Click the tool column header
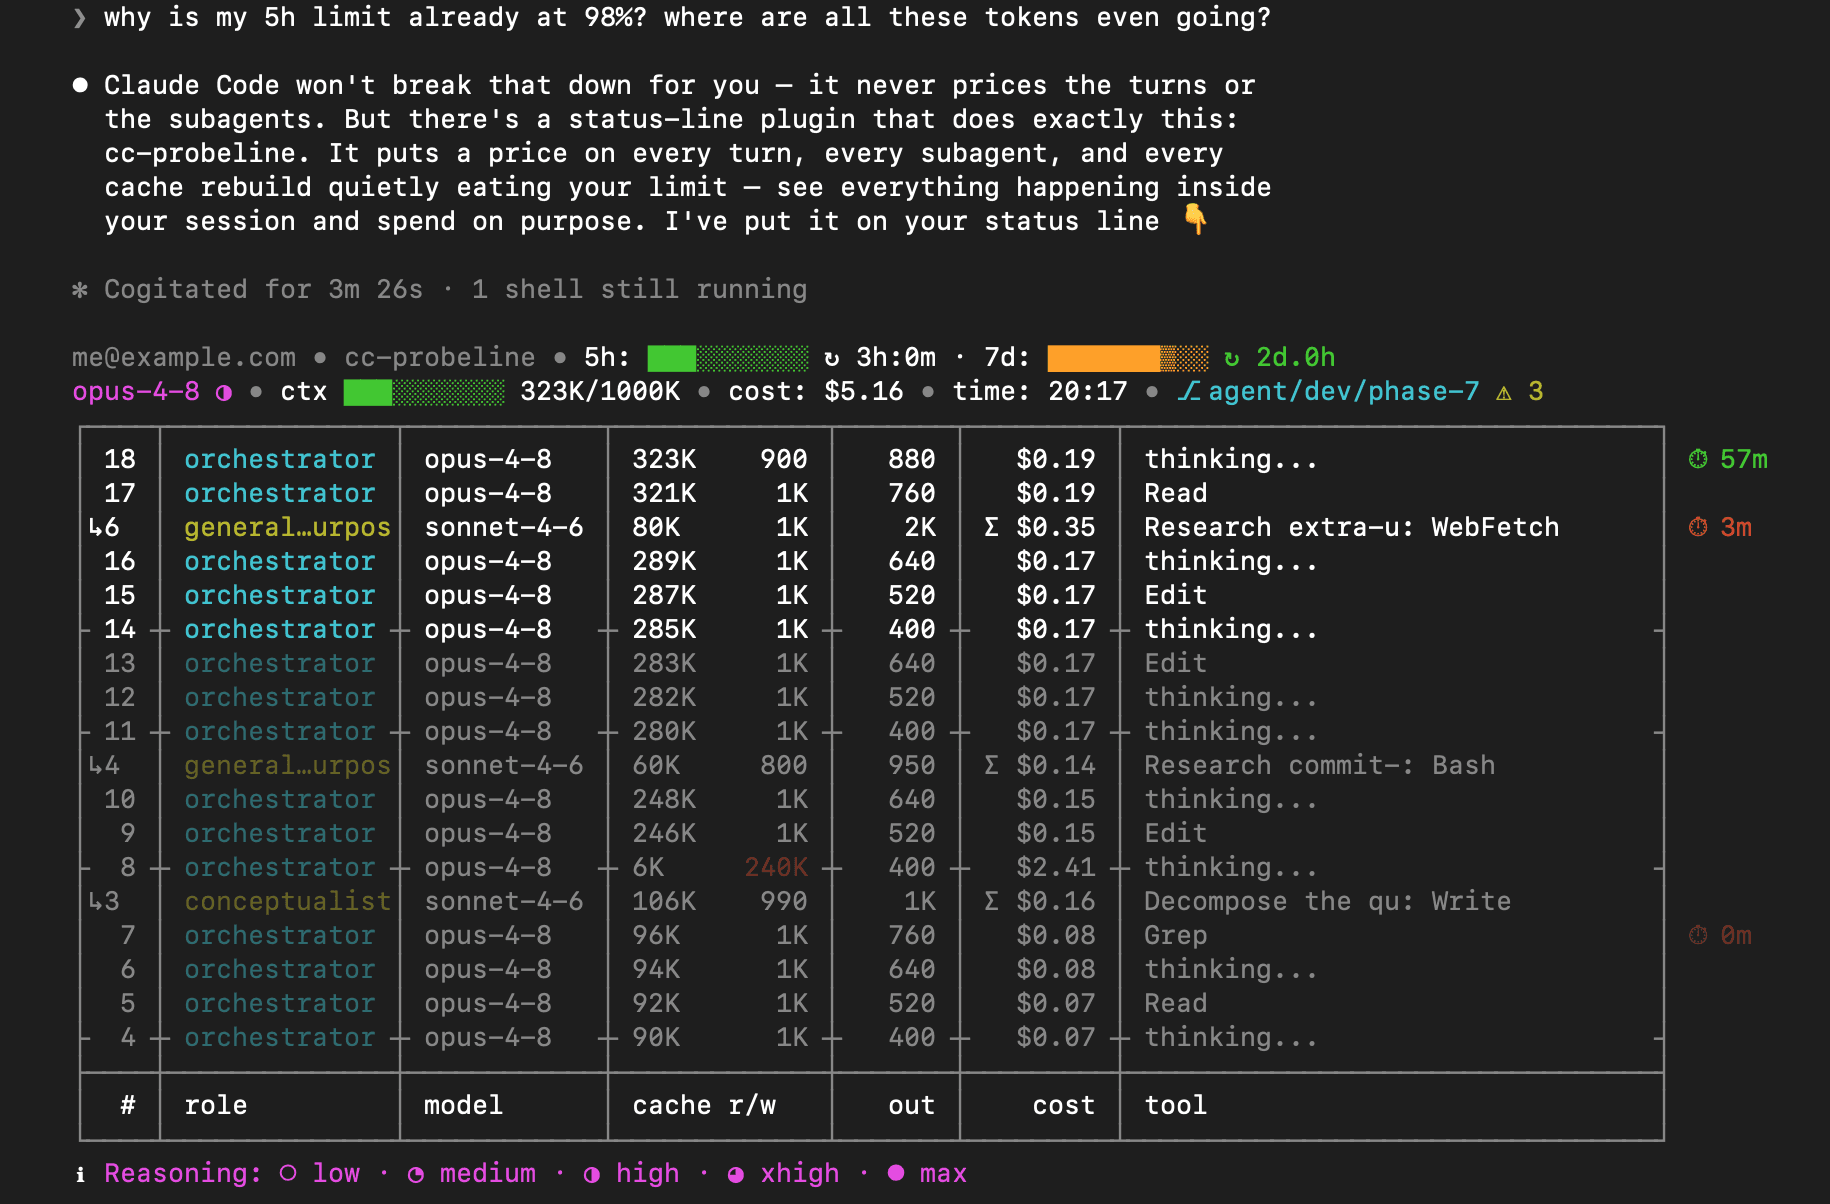 [1175, 1105]
